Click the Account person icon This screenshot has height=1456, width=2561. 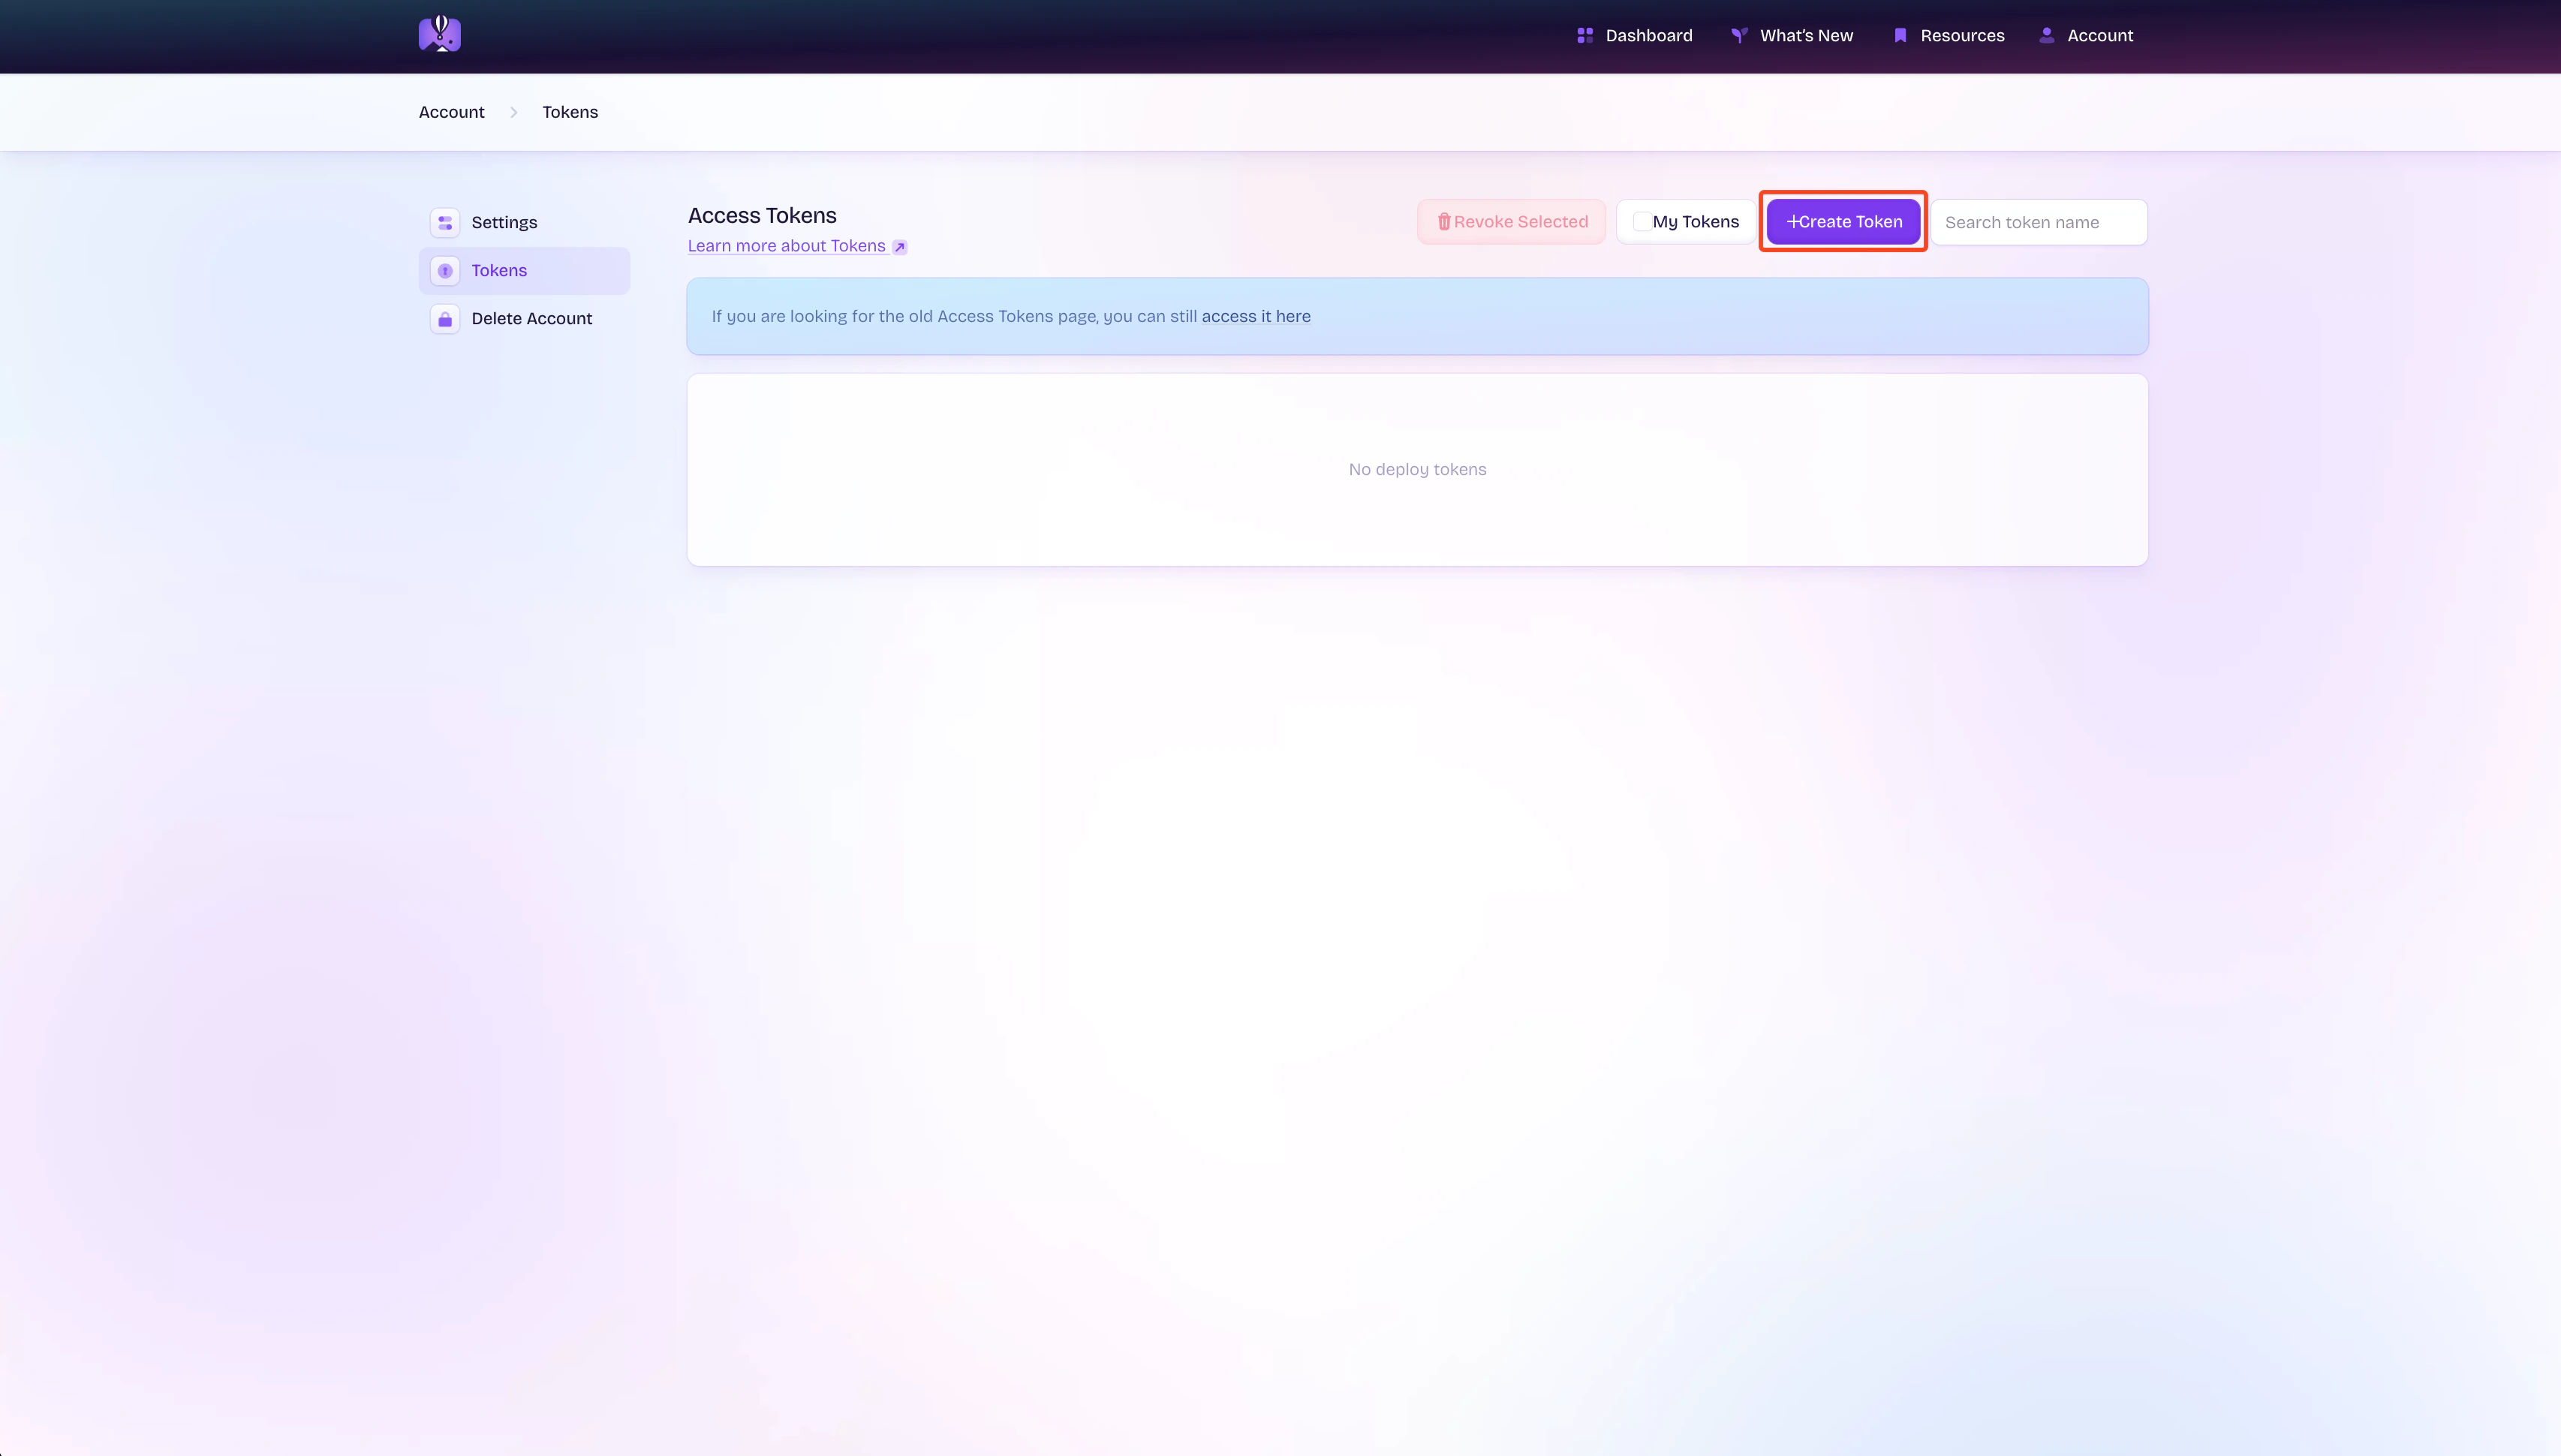[x=2047, y=35]
